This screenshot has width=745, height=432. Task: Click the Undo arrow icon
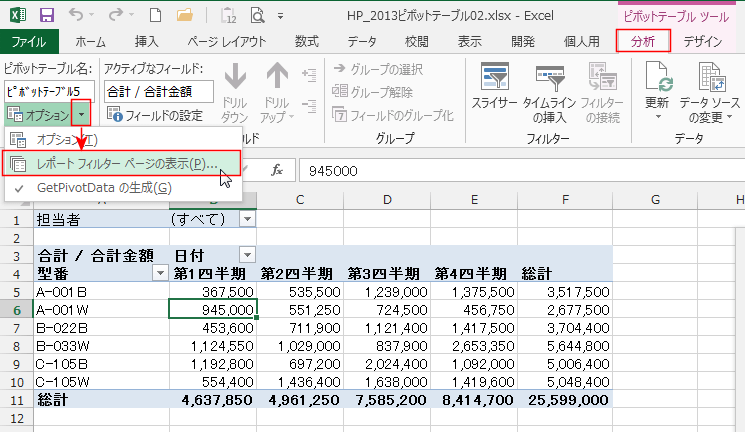click(78, 15)
